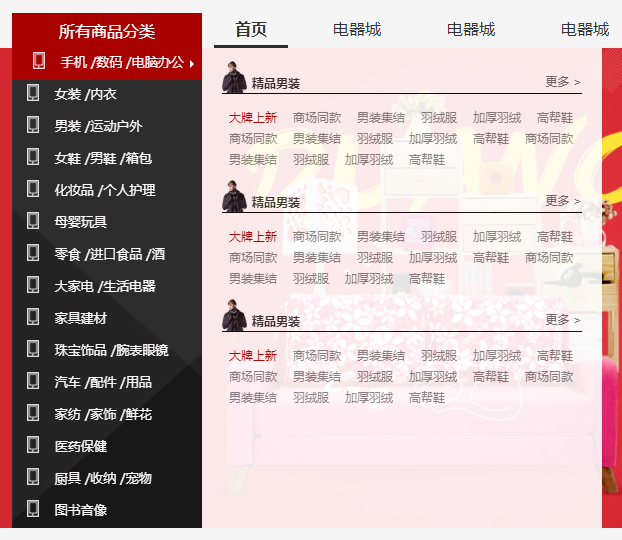
Task: Select the icon beside 大家电/生活电器
Action: (x=33, y=286)
